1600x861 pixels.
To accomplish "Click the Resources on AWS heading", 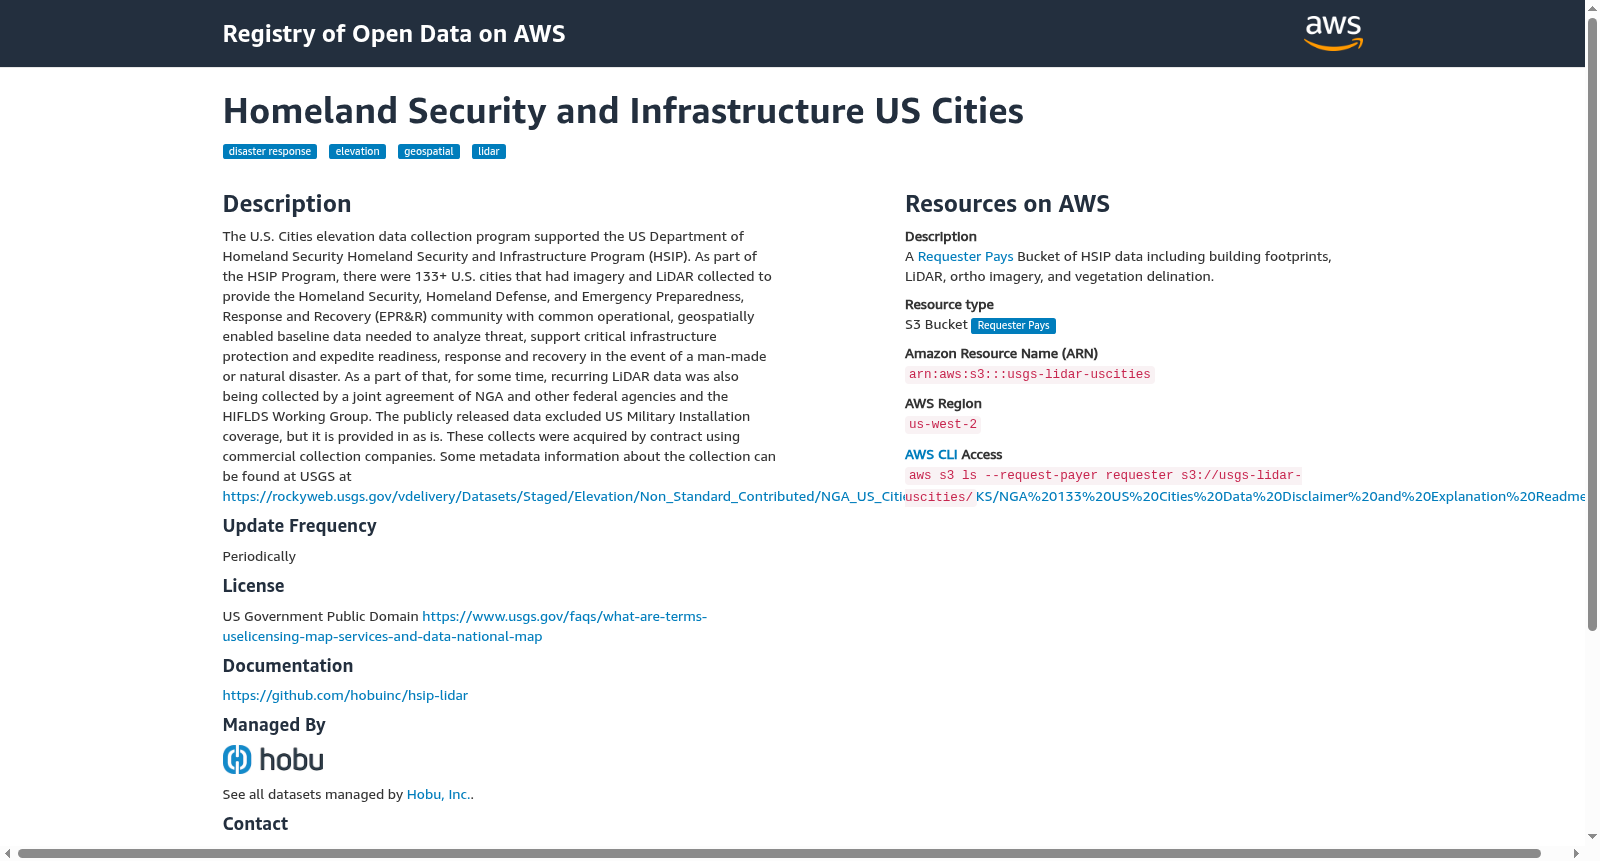I will click(x=1007, y=204).
